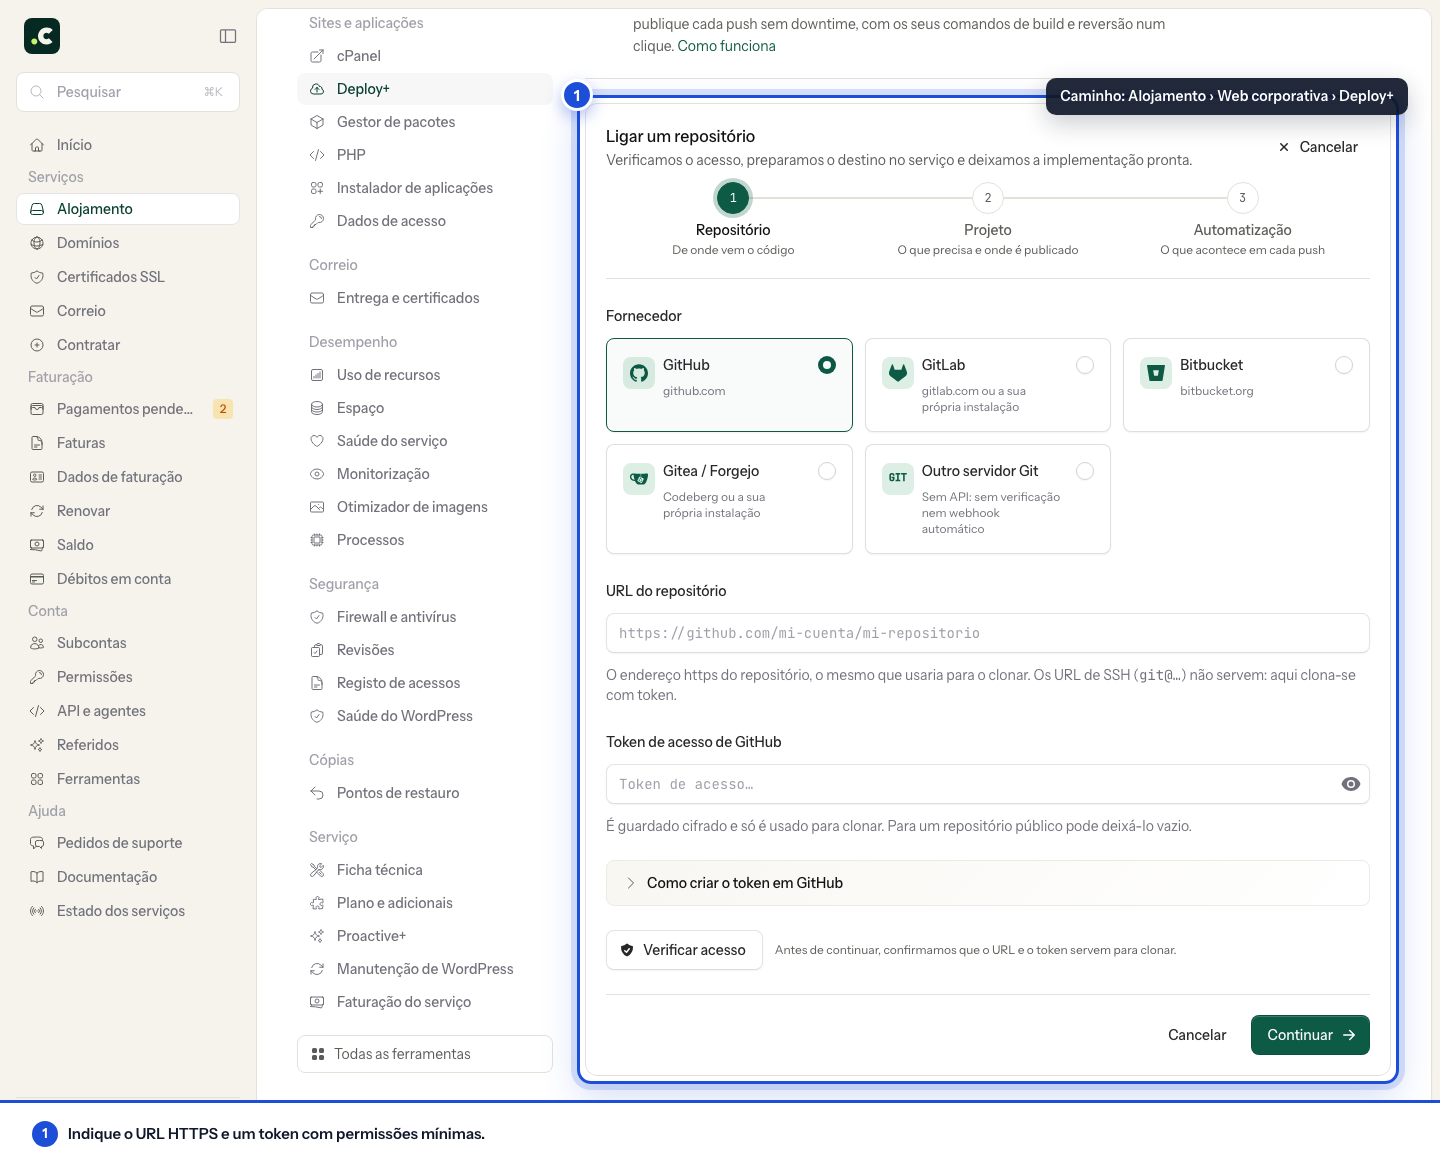
Task: Click the green app logo
Action: (x=42, y=36)
